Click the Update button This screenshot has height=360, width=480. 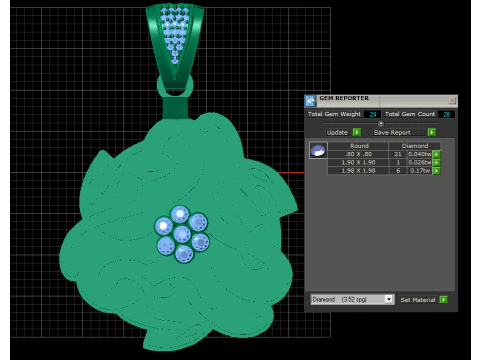[337, 132]
